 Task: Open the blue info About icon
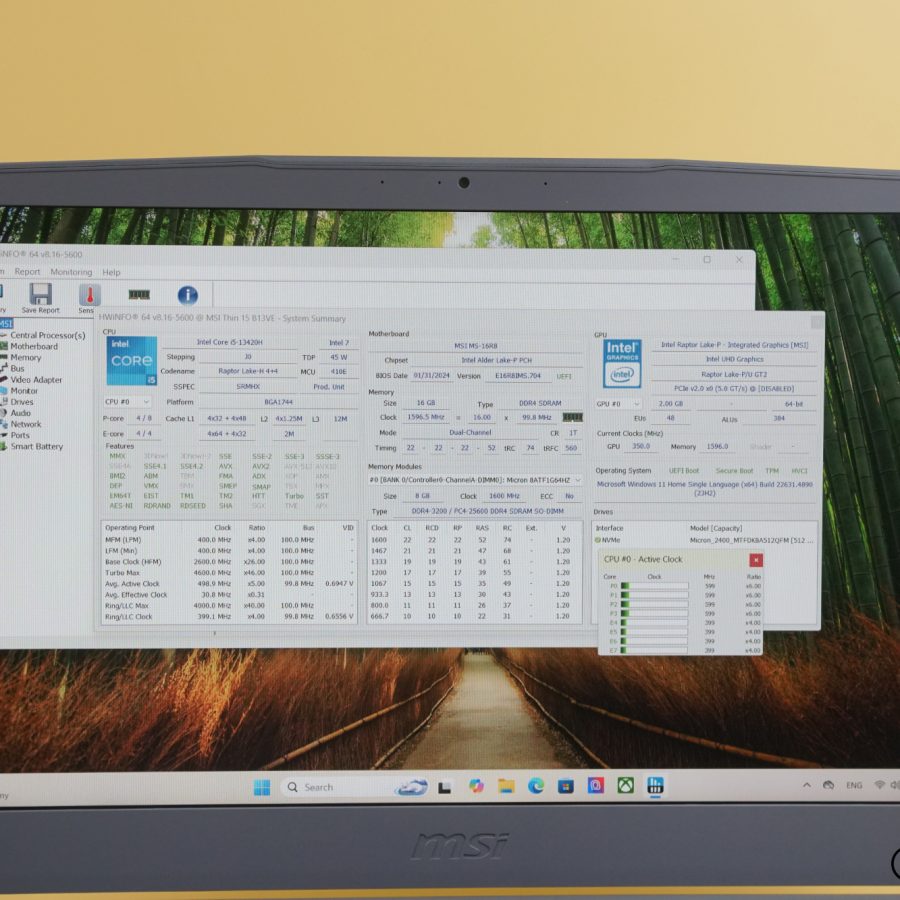(188, 295)
